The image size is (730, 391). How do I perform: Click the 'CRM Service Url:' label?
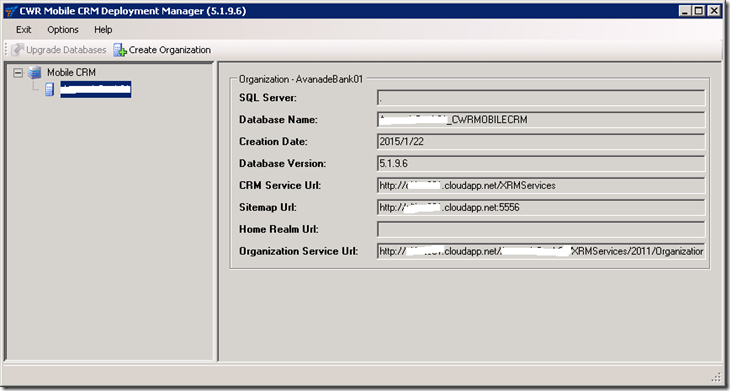pyautogui.click(x=280, y=185)
